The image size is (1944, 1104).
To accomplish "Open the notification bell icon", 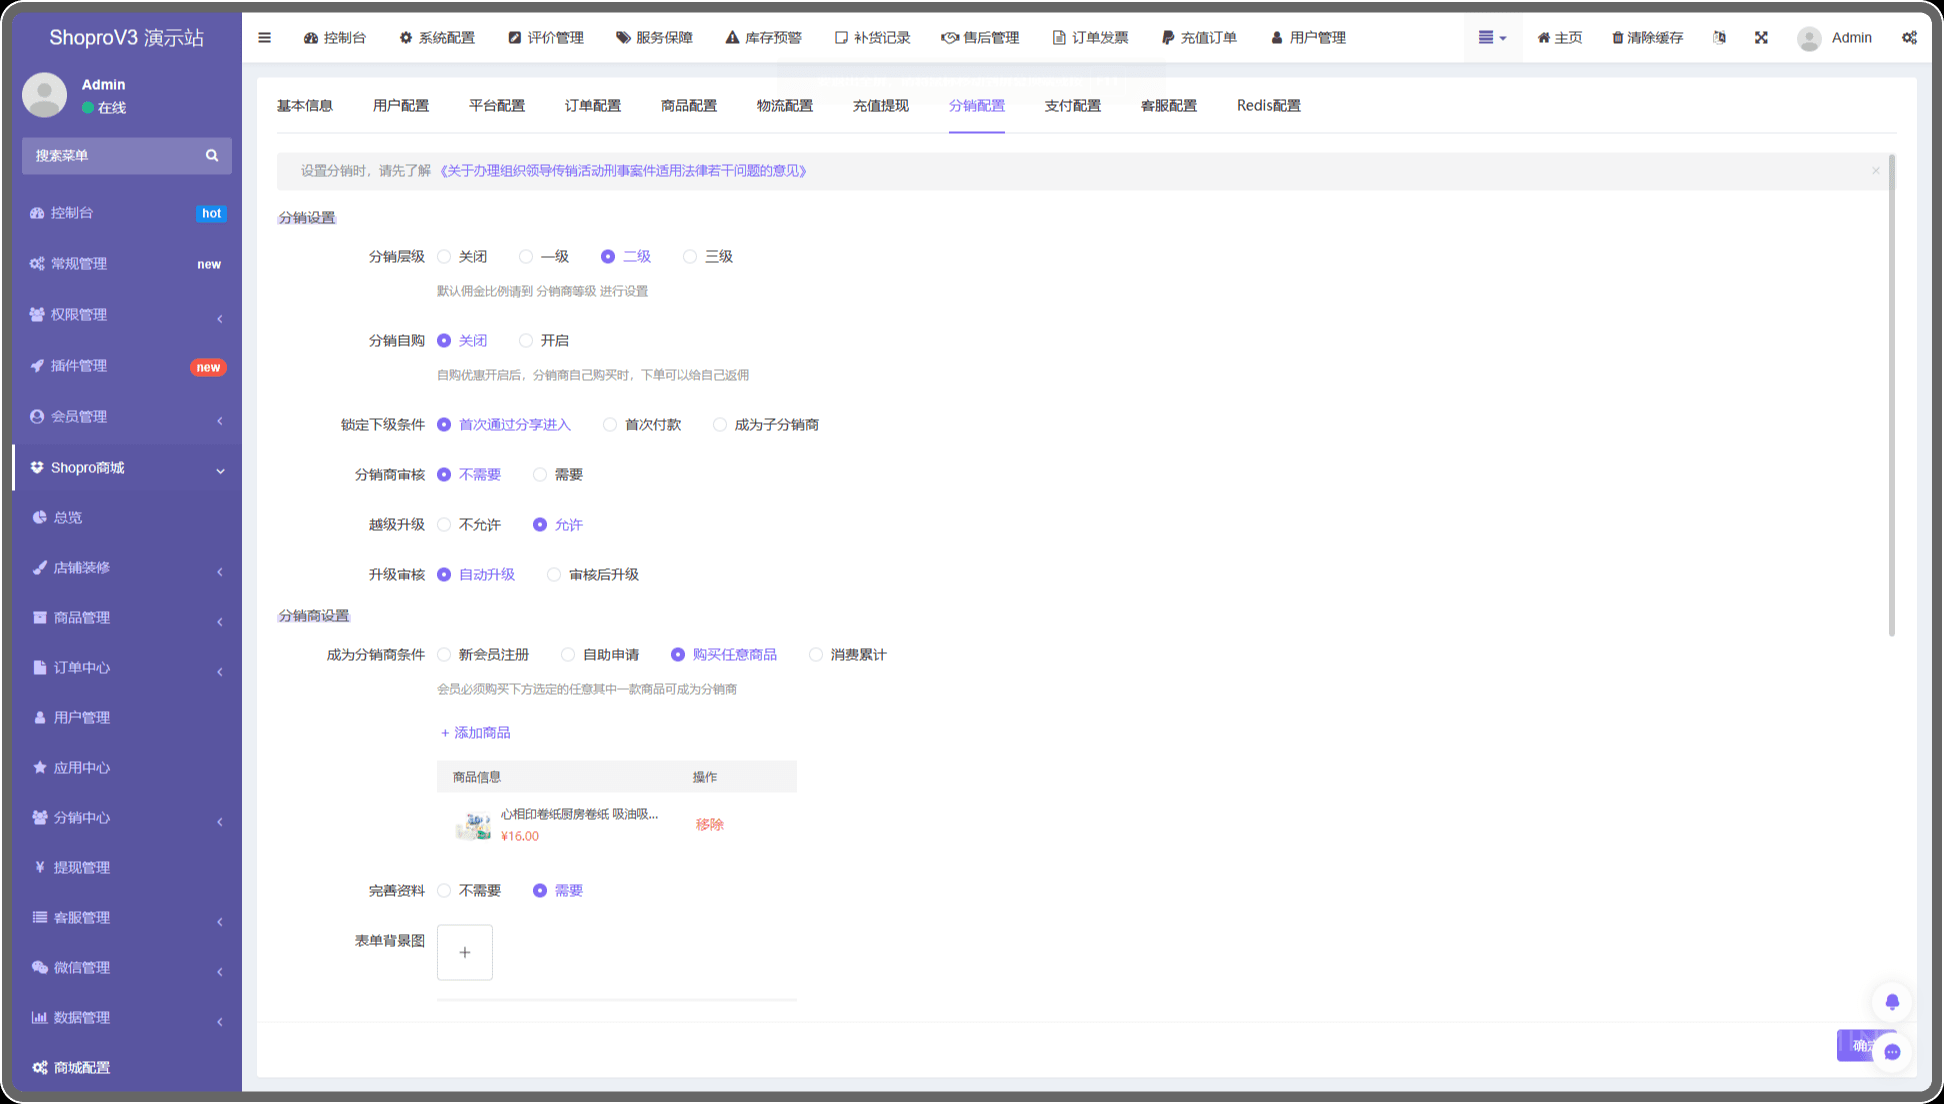I will click(1892, 1002).
